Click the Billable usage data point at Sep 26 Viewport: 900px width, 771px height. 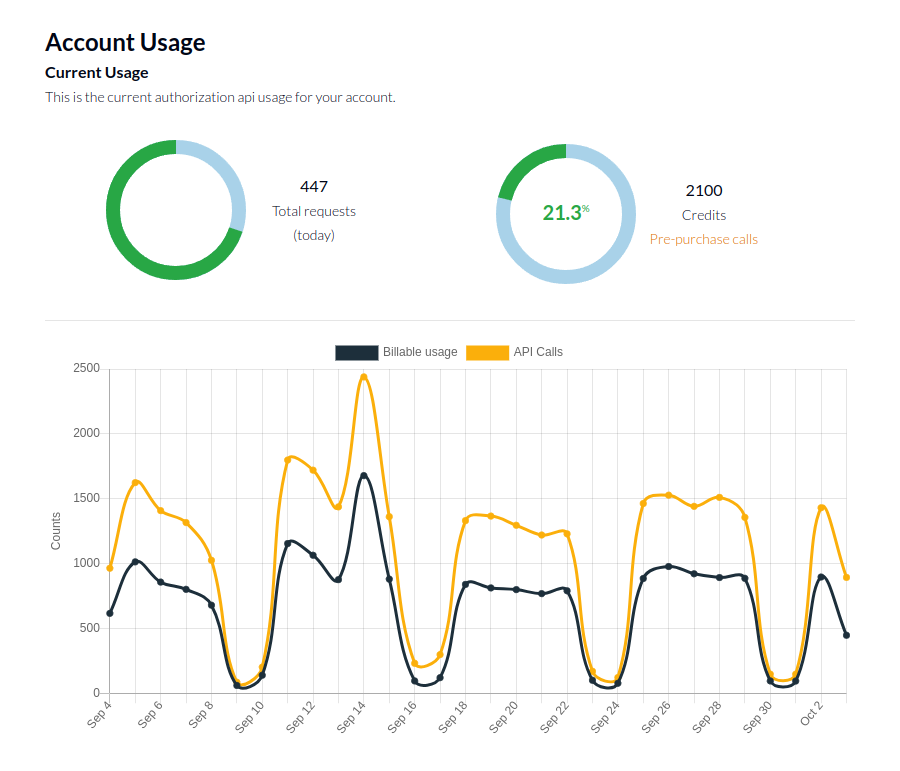tap(667, 565)
